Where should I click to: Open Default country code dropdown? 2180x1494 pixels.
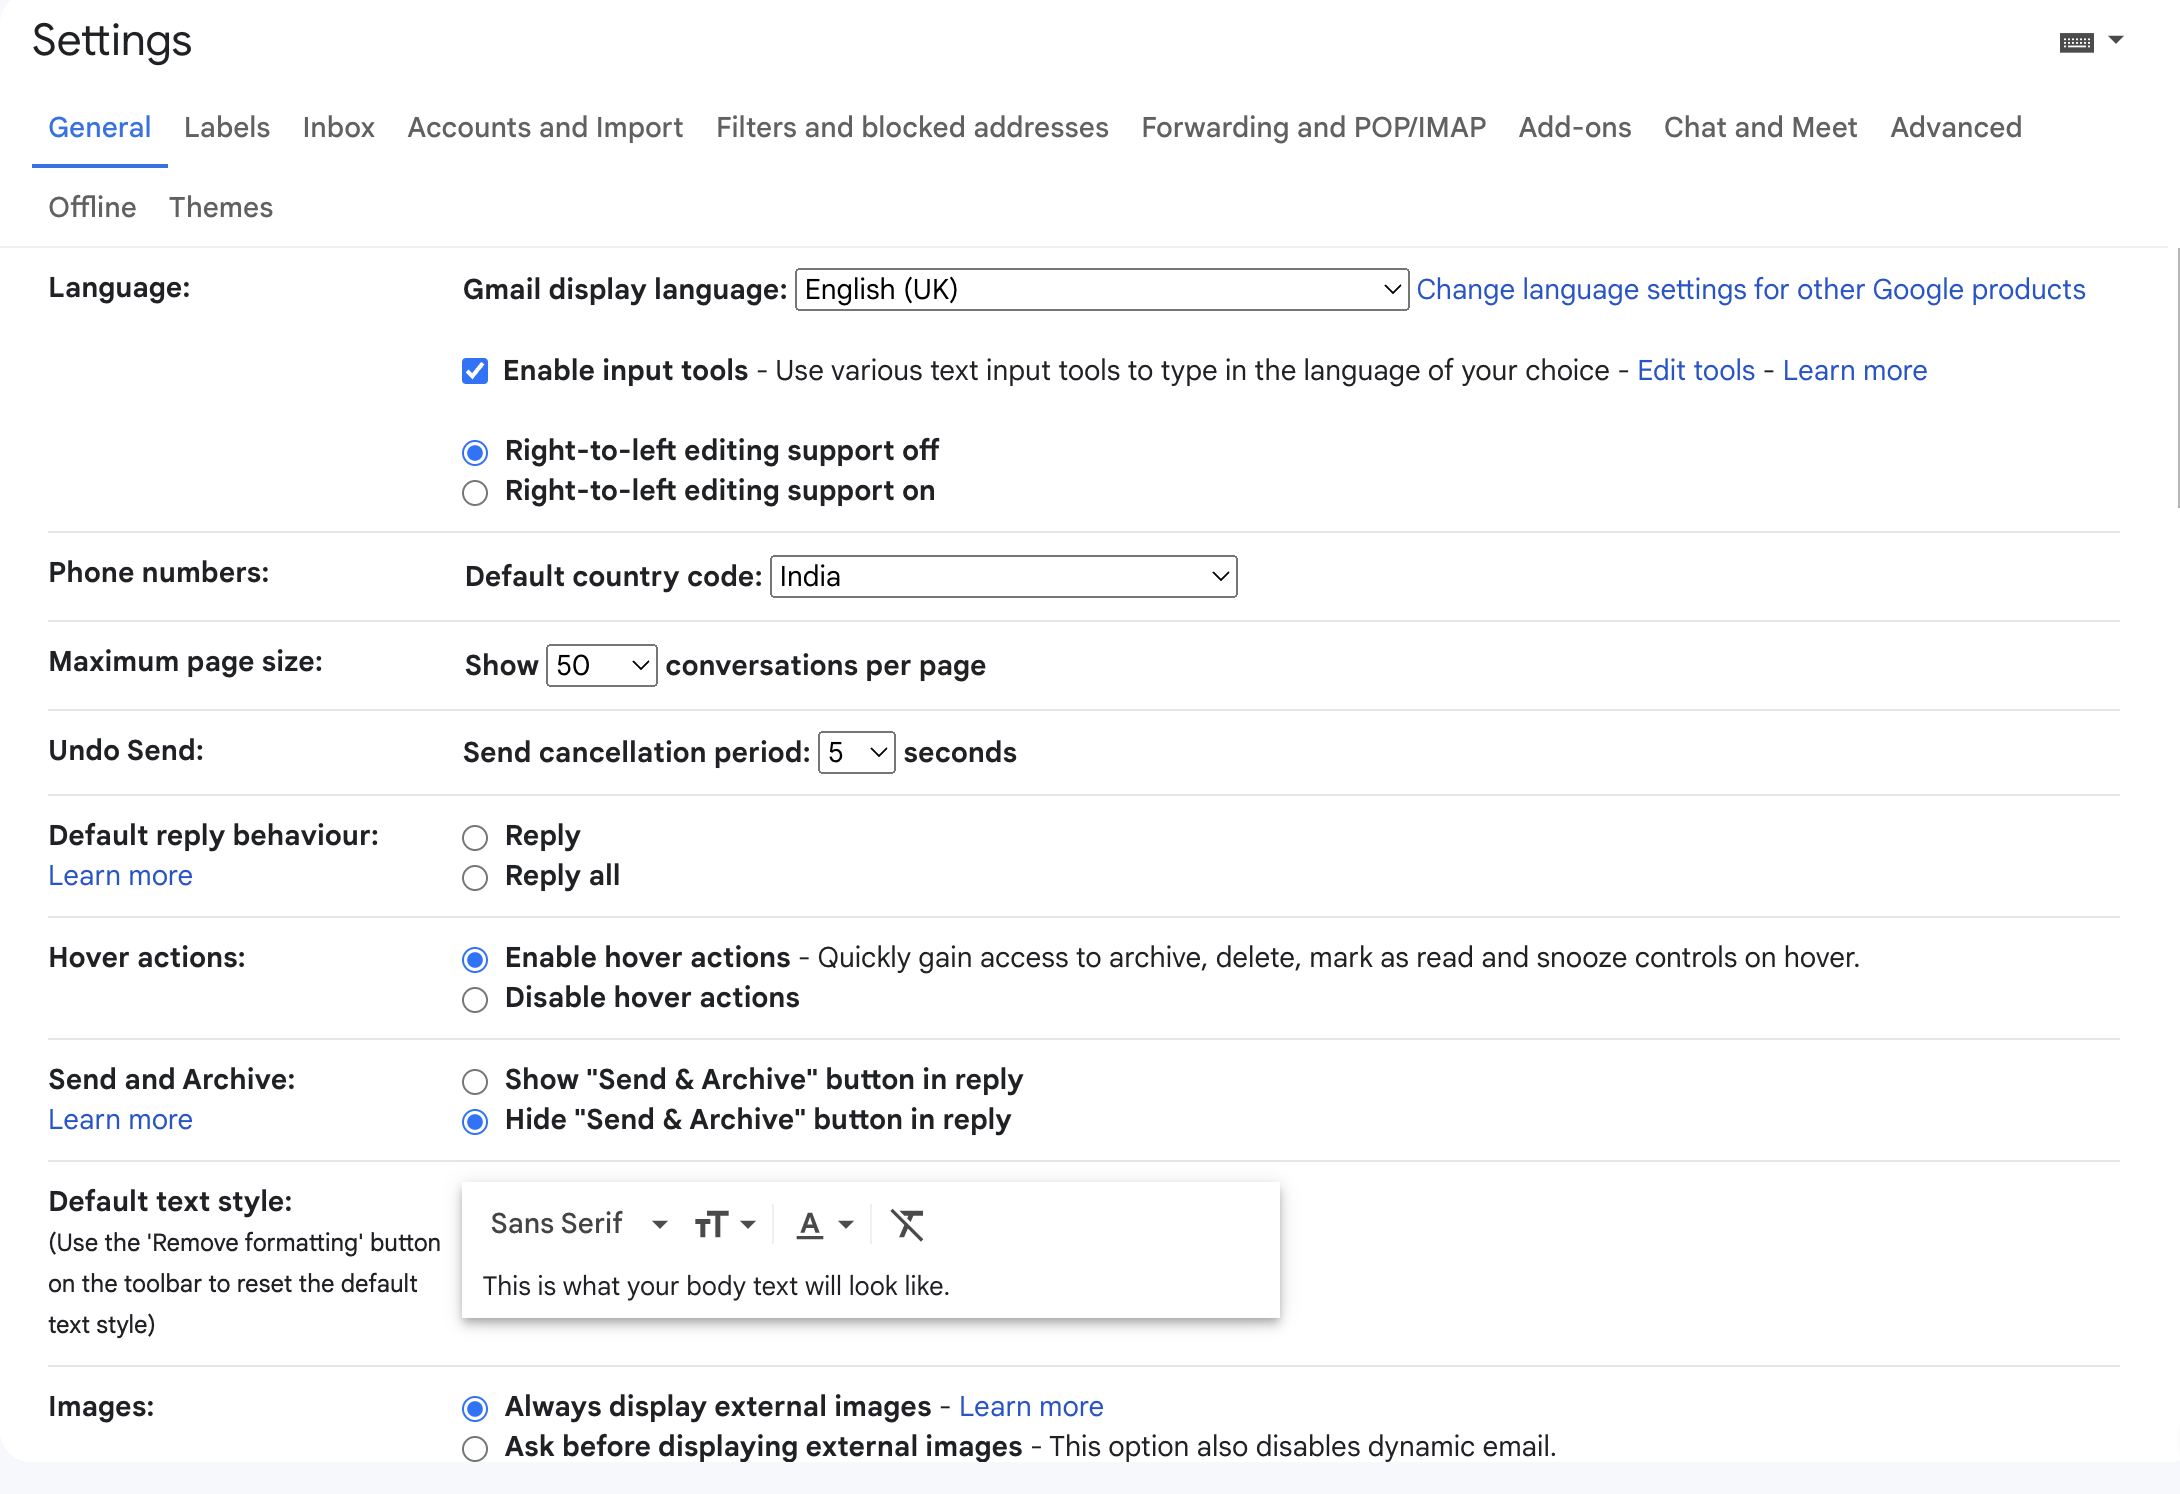(1003, 577)
